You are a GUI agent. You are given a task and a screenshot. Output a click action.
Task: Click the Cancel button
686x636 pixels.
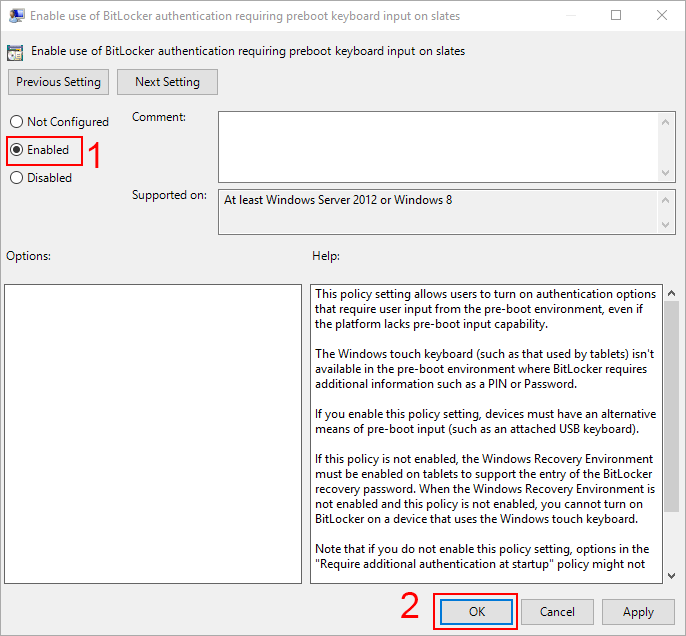tap(557, 612)
